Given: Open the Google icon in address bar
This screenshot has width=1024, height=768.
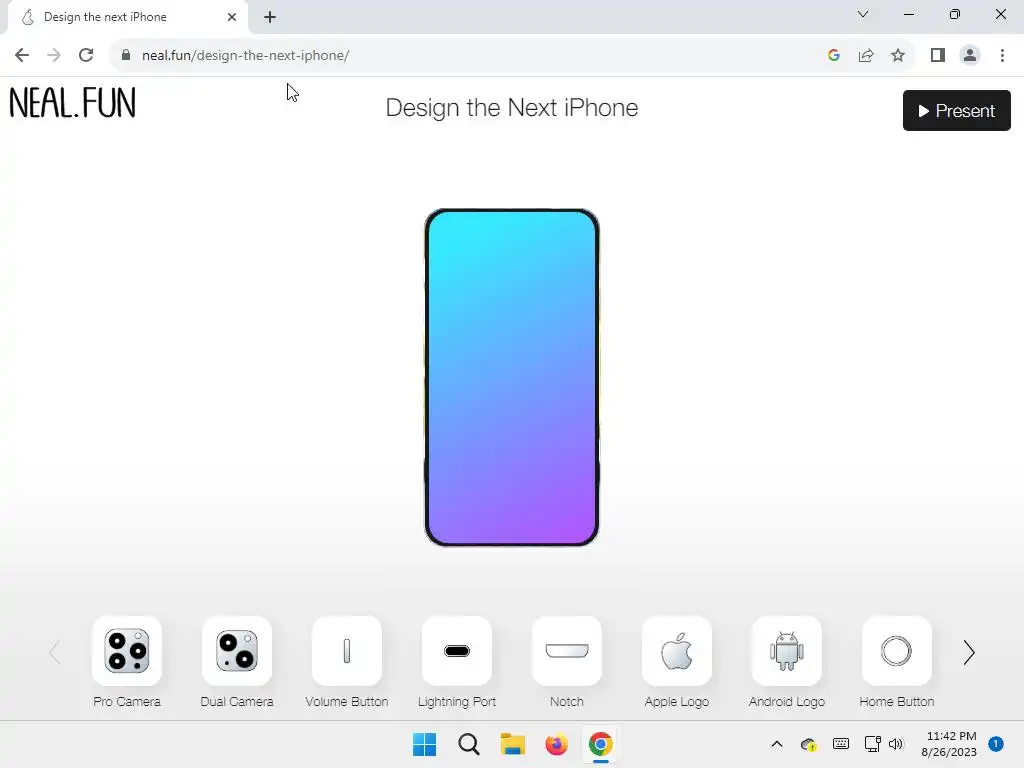Looking at the screenshot, I should point(833,55).
